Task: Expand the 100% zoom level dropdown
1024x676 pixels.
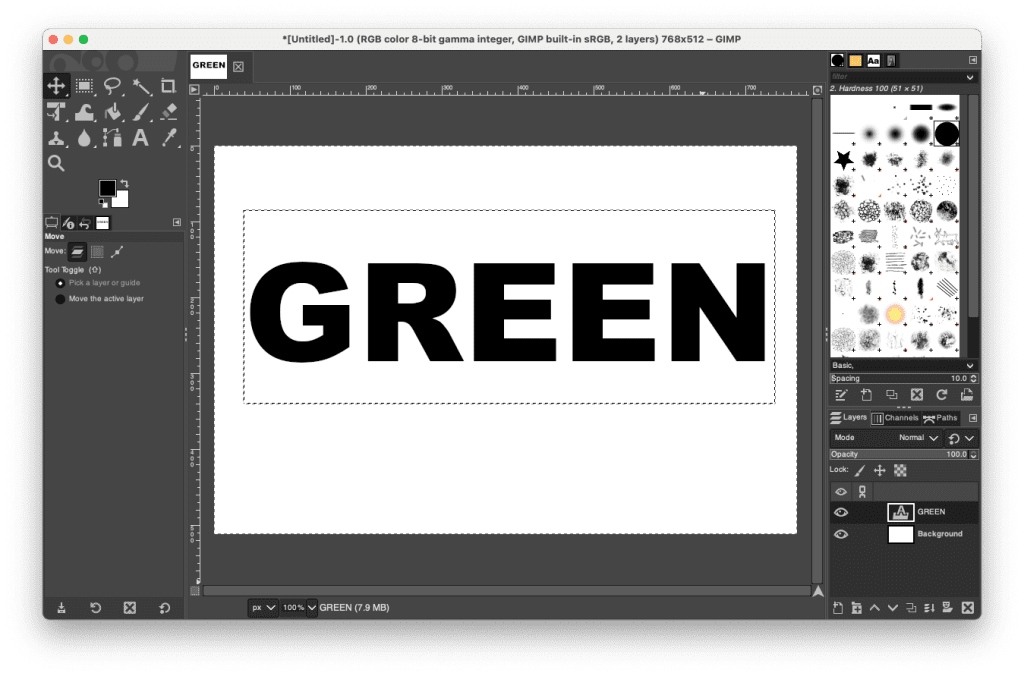Action: click(298, 607)
